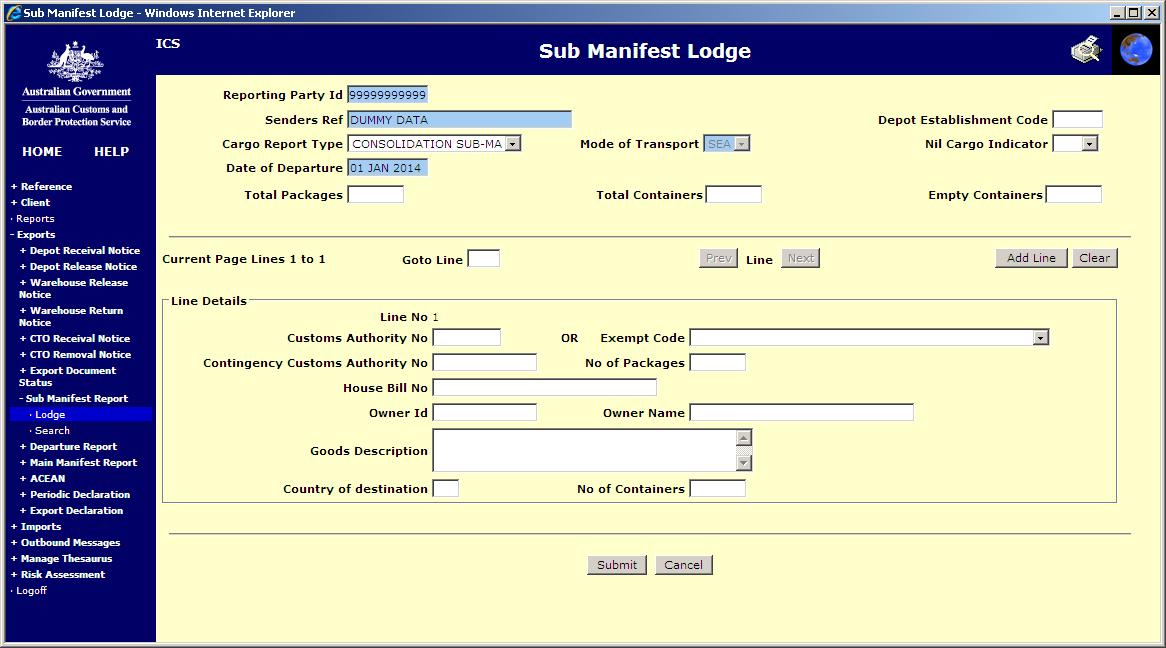Open the HELP menu
This screenshot has height=648, width=1166.
click(112, 152)
